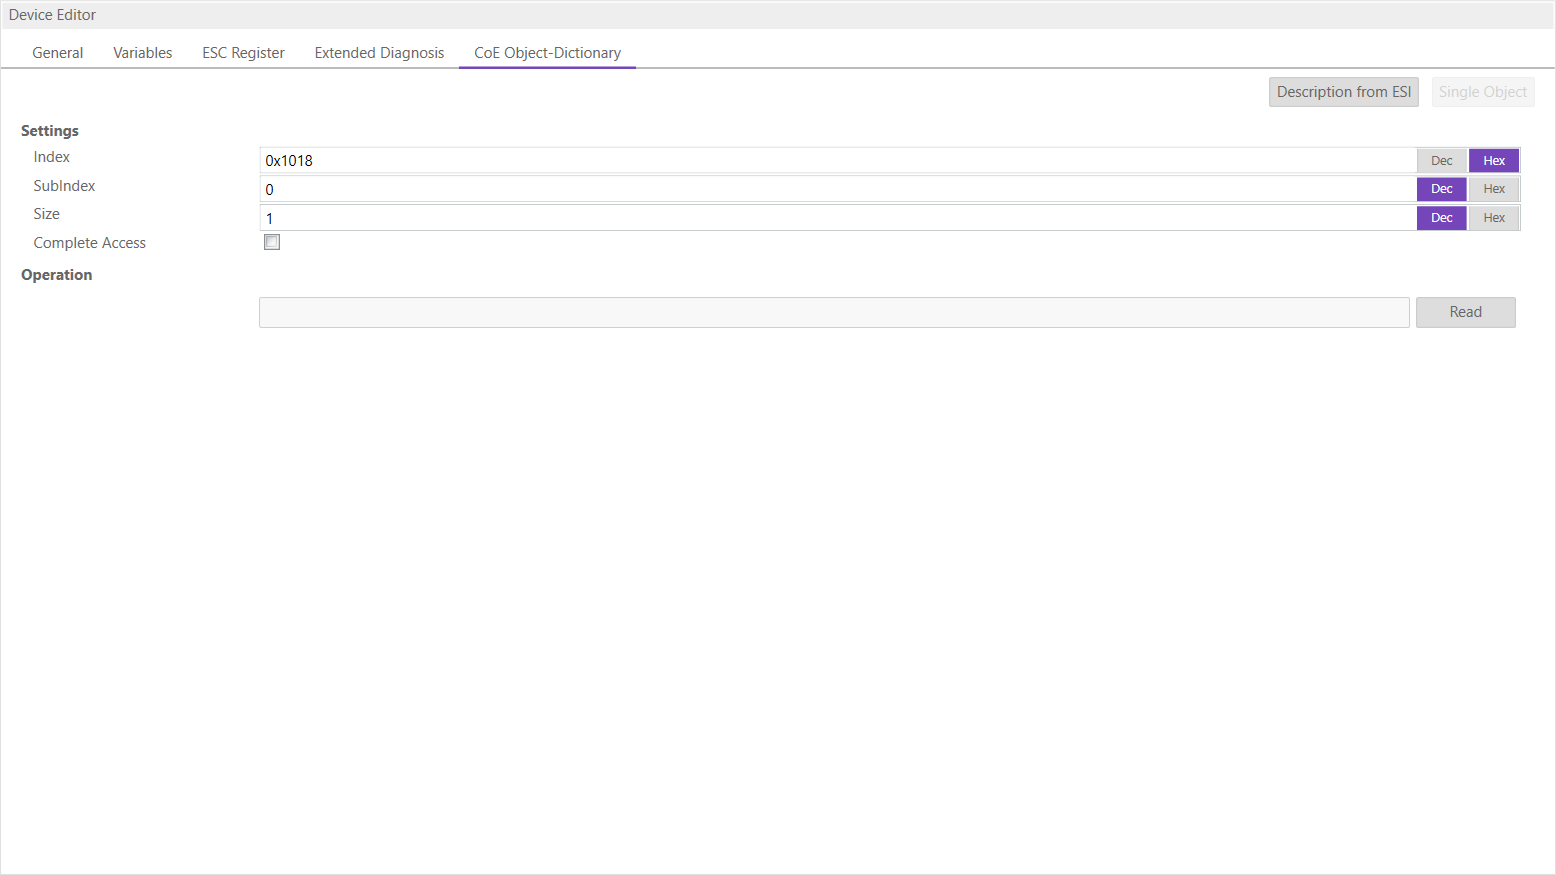
Task: Focus the SubIndex input field
Action: click(x=837, y=189)
